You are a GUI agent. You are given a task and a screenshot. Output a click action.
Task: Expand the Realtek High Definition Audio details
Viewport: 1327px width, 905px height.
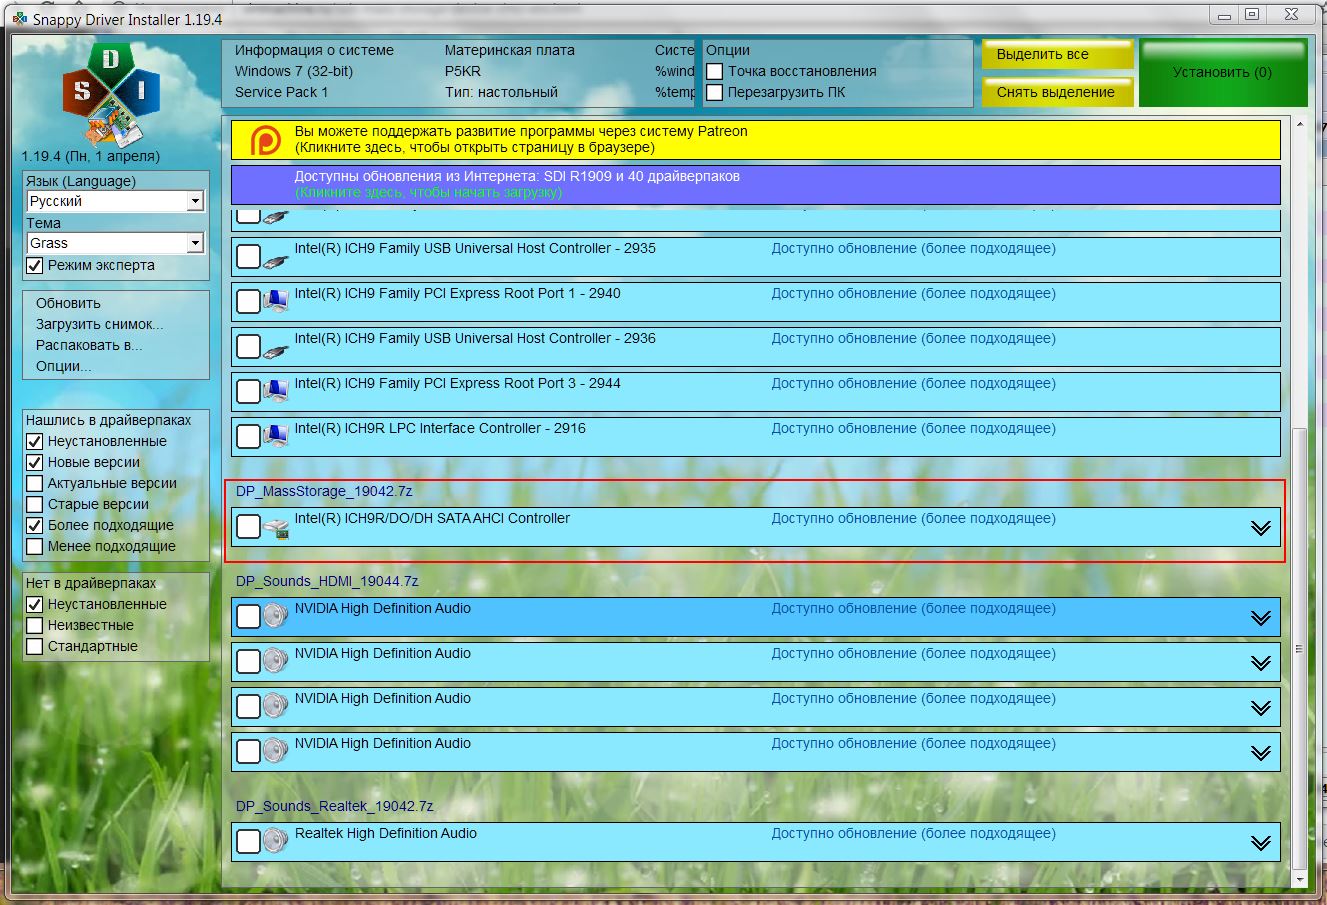coord(1261,843)
